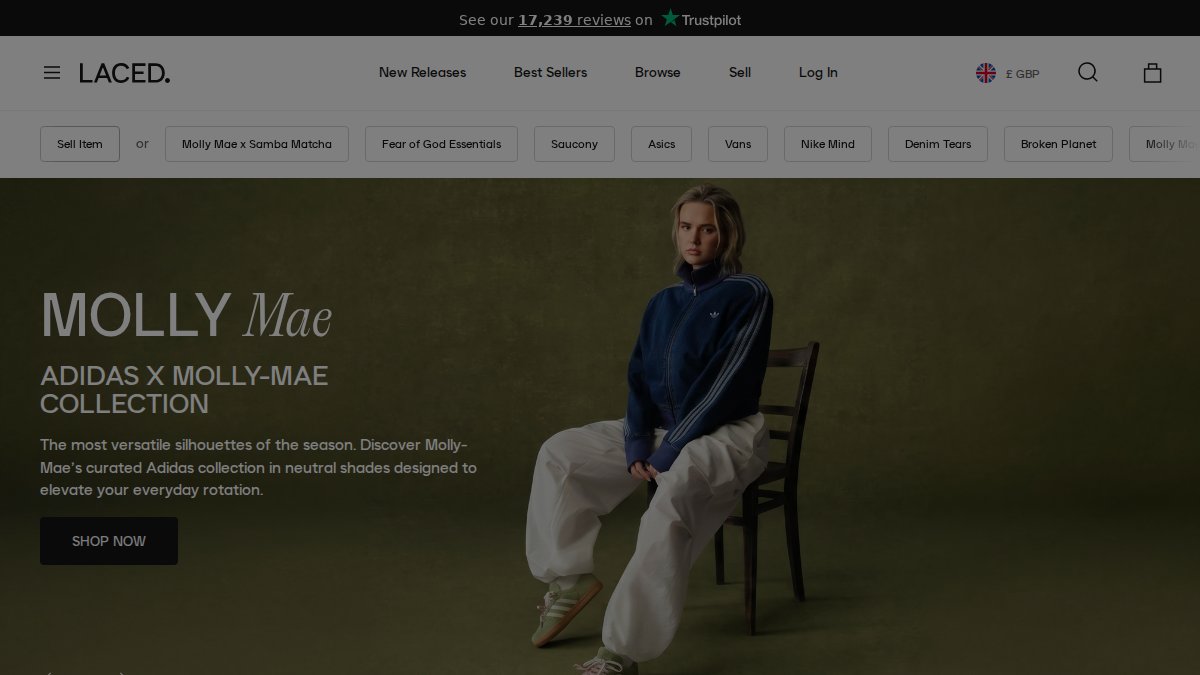The height and width of the screenshot is (675, 1200).
Task: Click the ADIDAS X MOLLY-MAE COLLECTION title
Action: pos(184,390)
